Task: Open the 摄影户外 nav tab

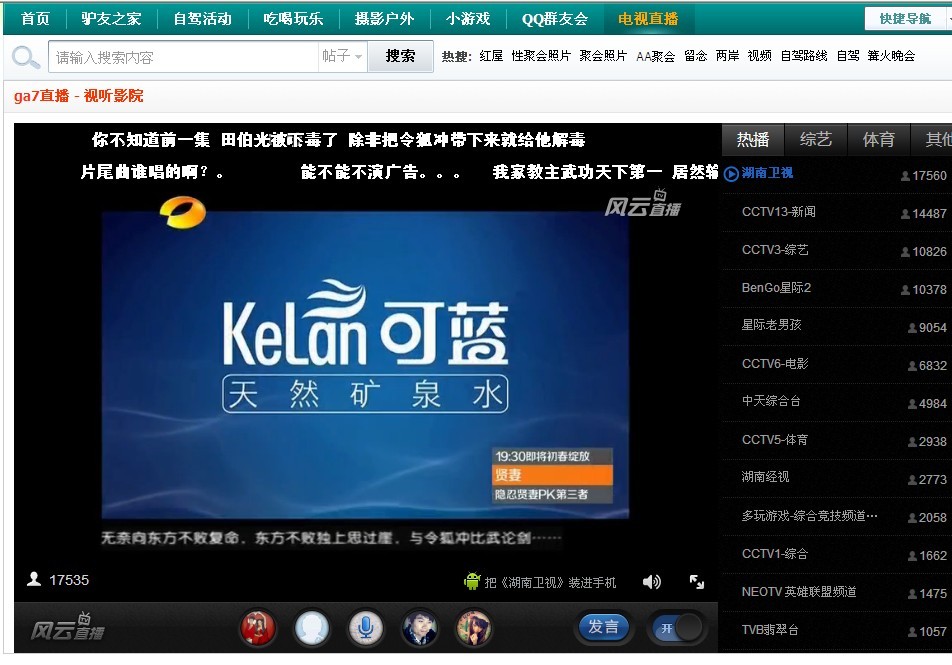Action: pos(384,19)
